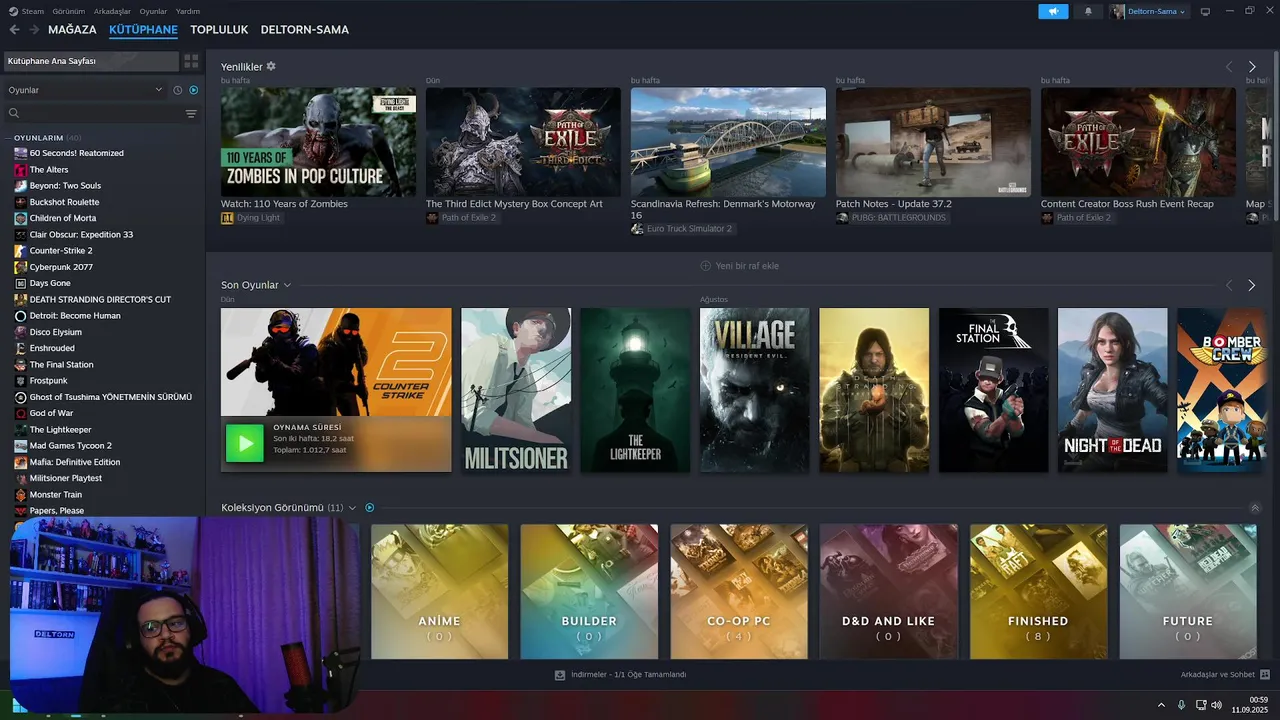Click the plus icon on Yeni bir raf ekle
This screenshot has width=1280, height=720.
tap(705, 266)
